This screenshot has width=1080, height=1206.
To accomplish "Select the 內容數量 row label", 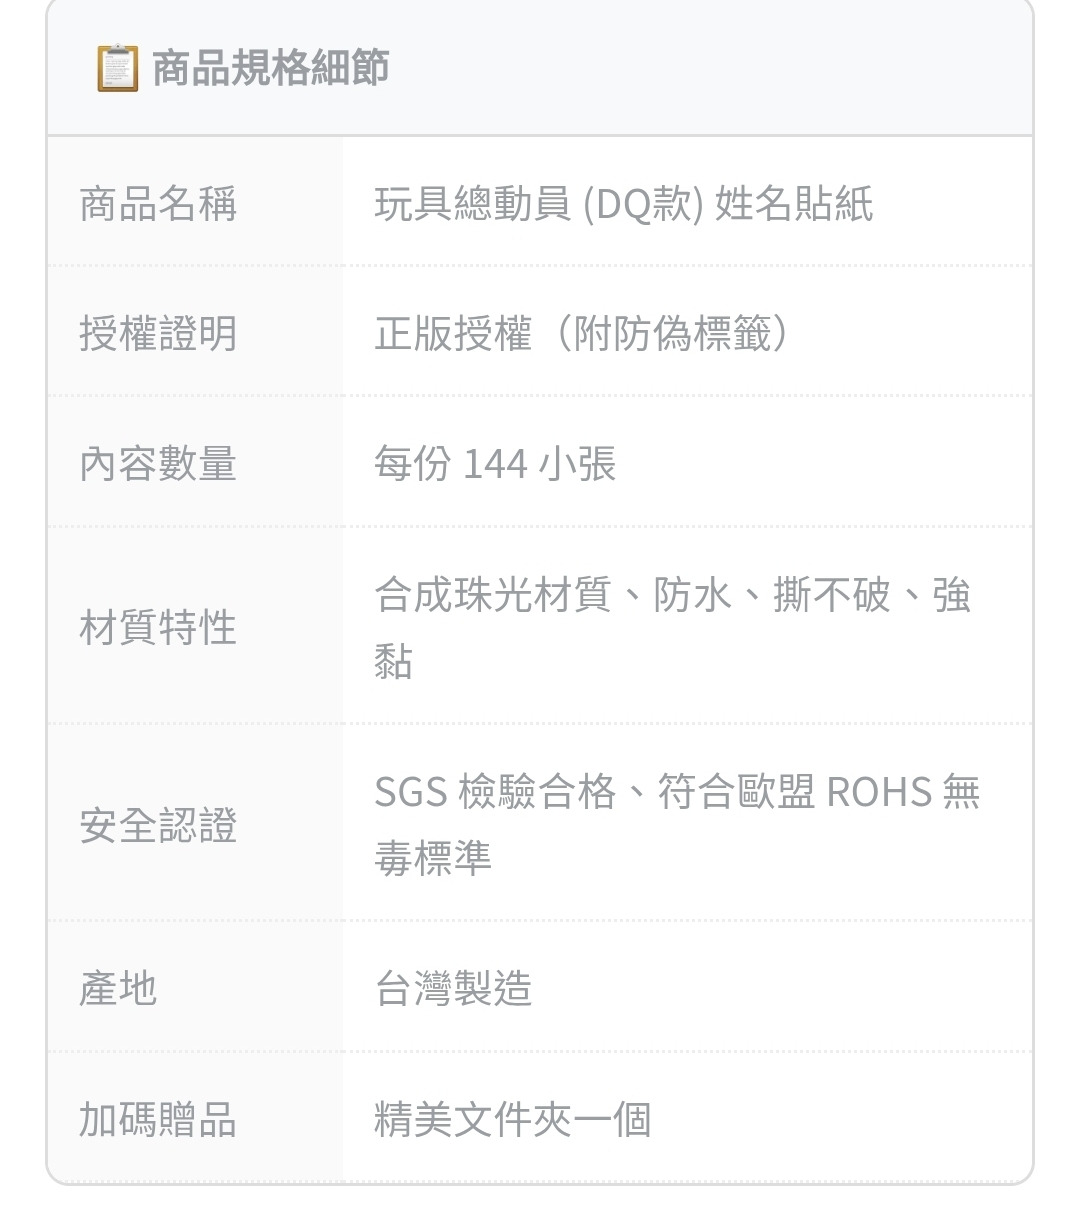I will coord(158,463).
